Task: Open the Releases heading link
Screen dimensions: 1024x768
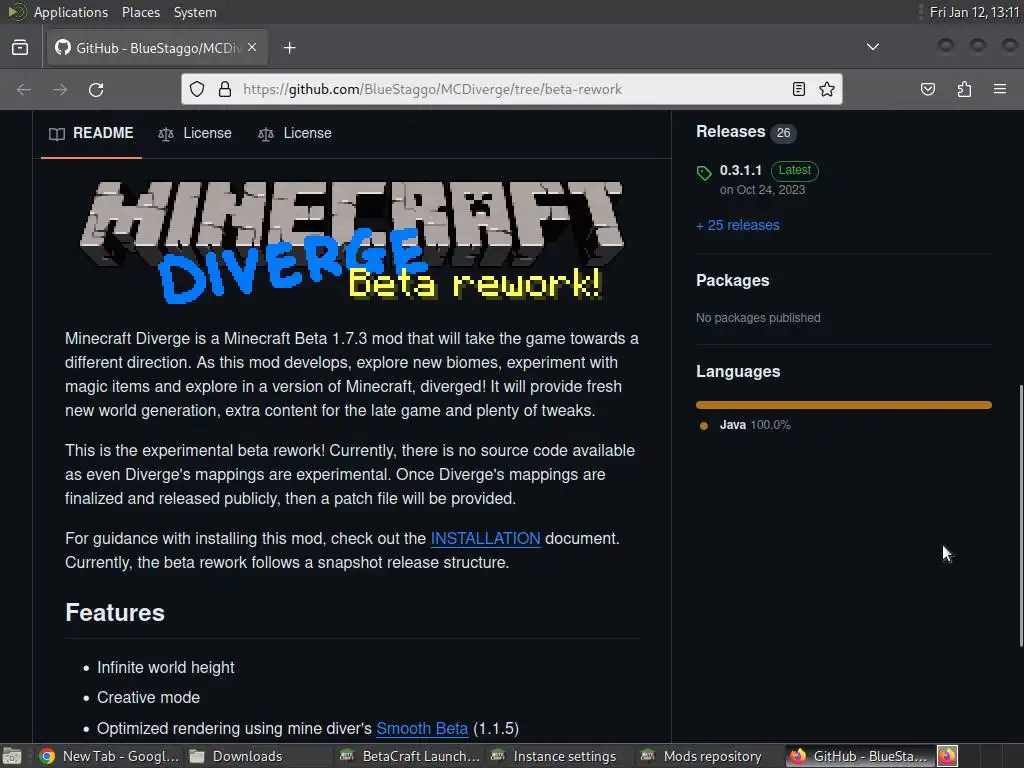Action: click(x=730, y=131)
